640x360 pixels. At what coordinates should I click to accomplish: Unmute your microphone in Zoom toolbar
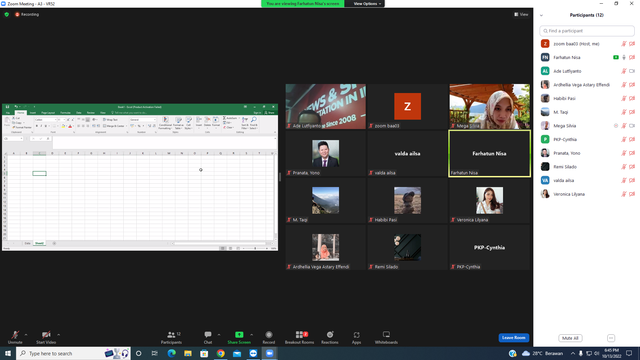pos(15,337)
